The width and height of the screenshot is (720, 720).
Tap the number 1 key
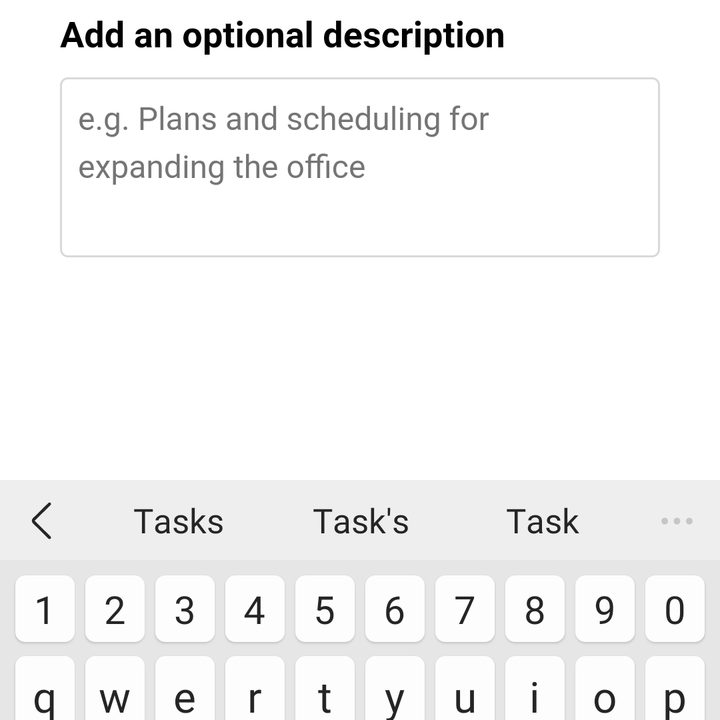tap(45, 609)
